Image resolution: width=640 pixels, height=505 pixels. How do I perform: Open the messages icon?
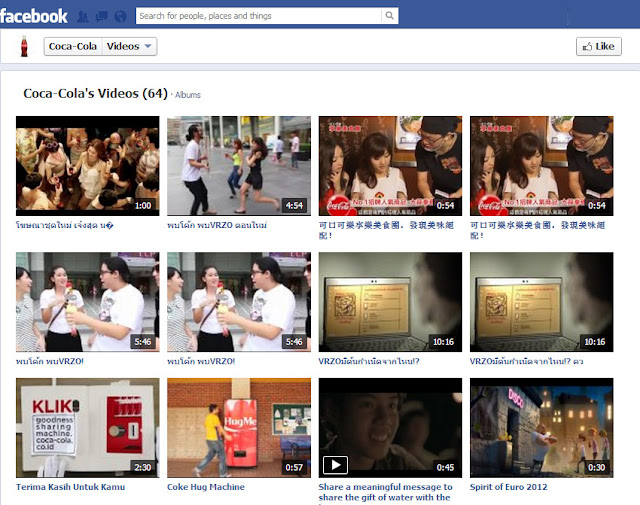point(102,16)
